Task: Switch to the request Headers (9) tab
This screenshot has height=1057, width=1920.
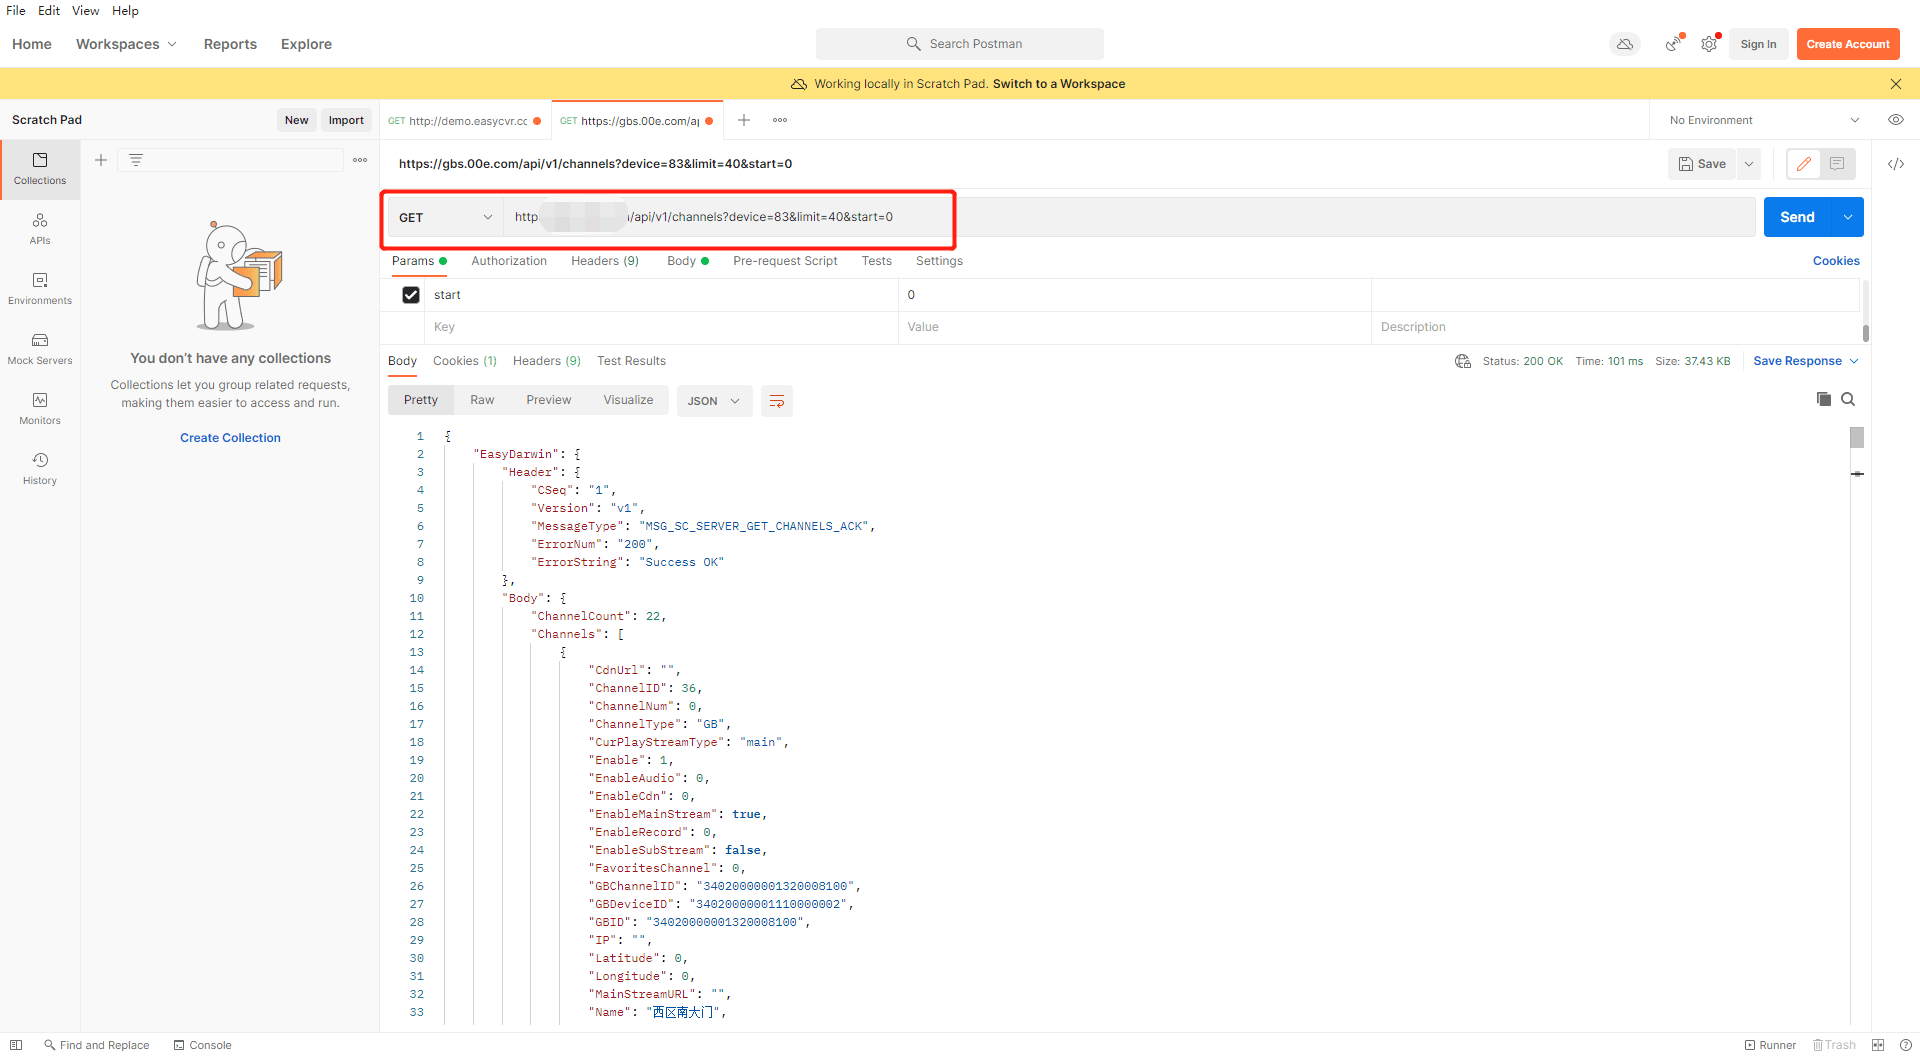Action: coord(605,261)
